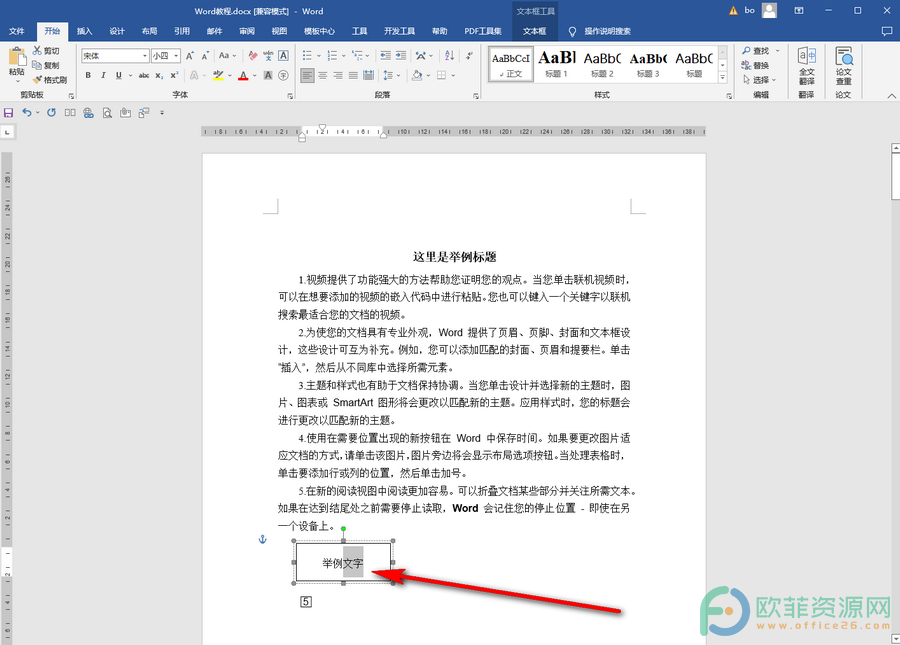Copy selection using 复制 button
The height and width of the screenshot is (645, 900).
coord(46,65)
